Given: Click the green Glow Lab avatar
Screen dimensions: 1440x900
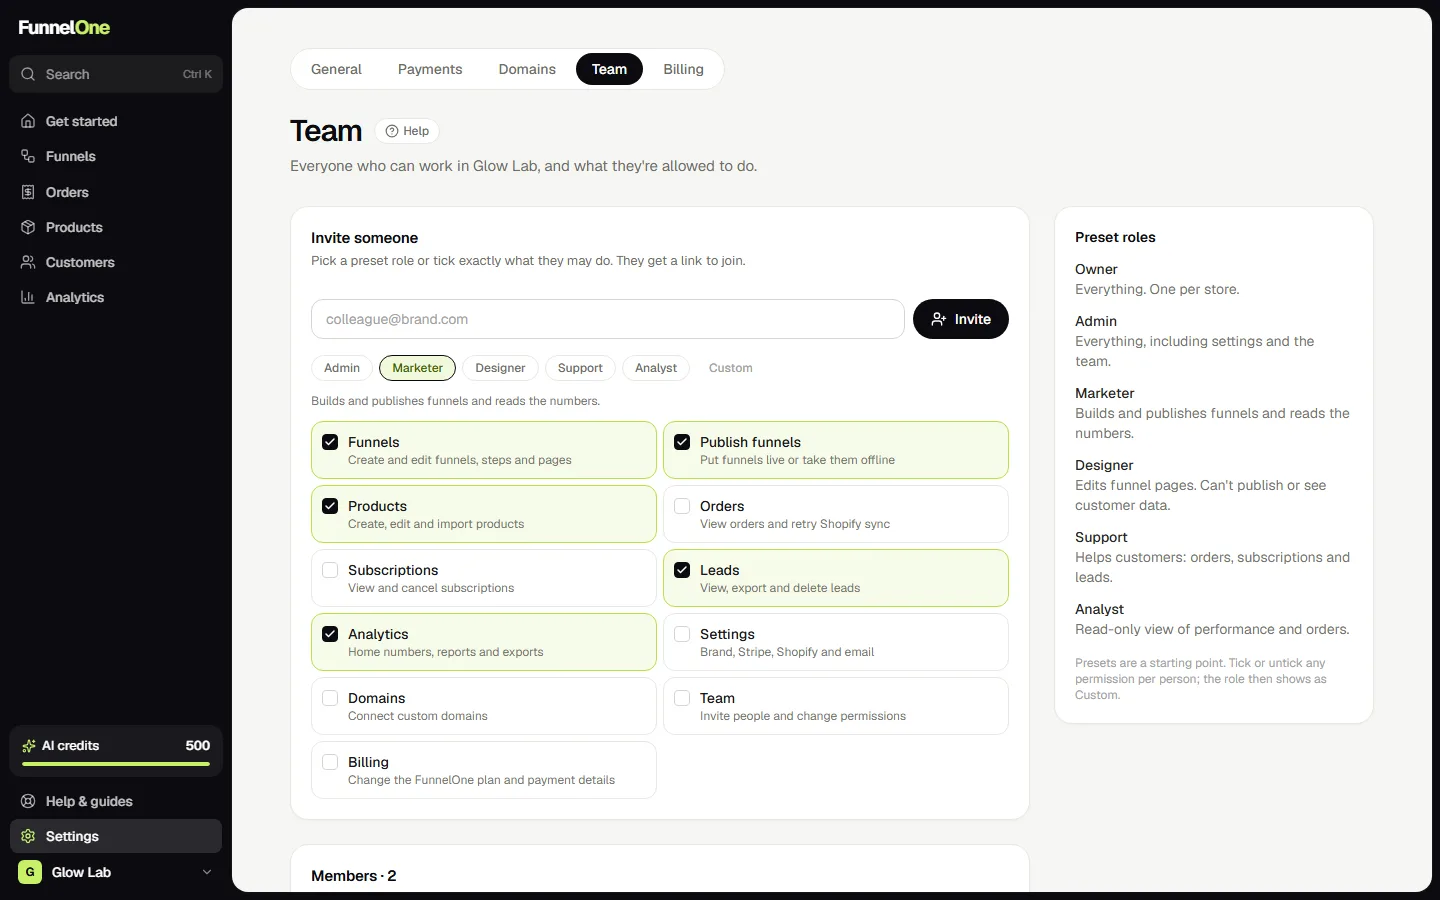Looking at the screenshot, I should (x=30, y=872).
